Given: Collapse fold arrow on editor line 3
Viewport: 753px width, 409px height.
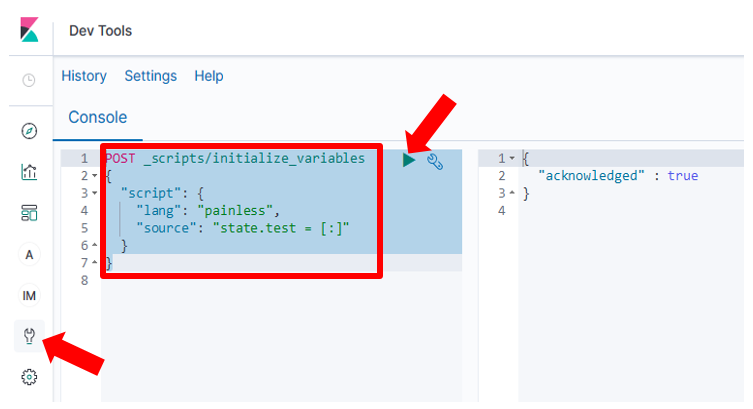Looking at the screenshot, I should (95, 193).
